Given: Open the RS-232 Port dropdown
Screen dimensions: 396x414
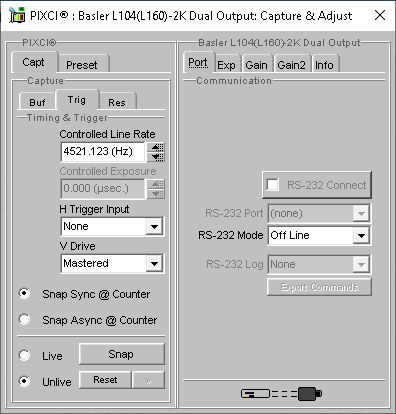Looking at the screenshot, I should coord(361,213).
